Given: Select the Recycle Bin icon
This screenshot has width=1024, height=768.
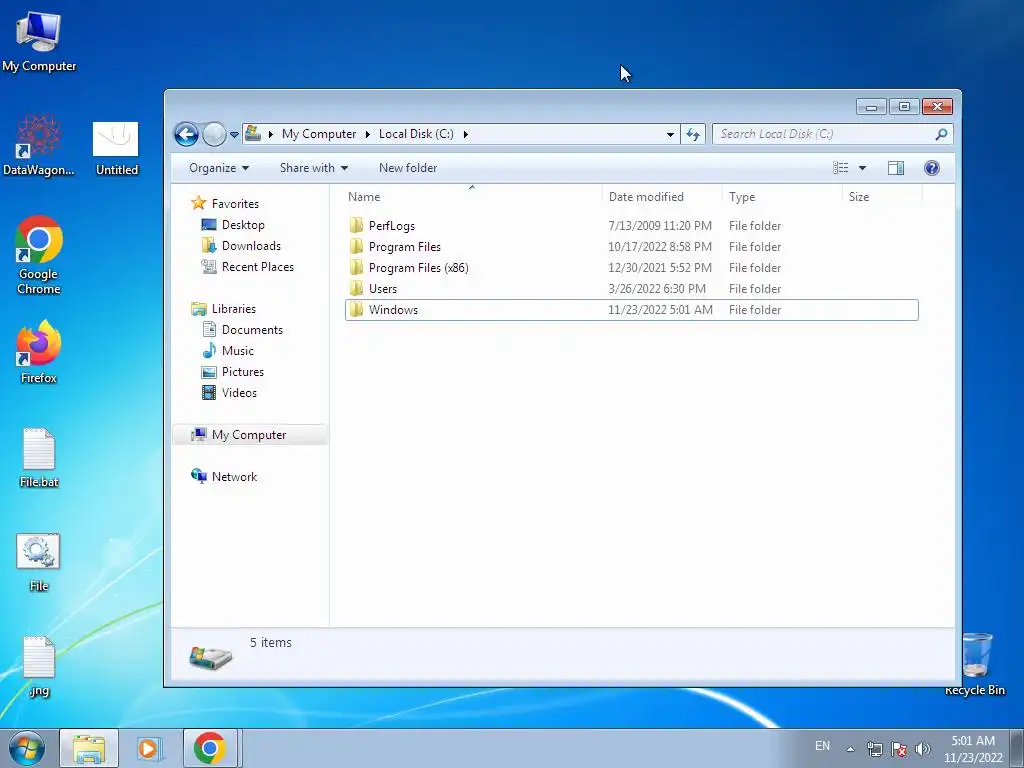Looking at the screenshot, I should point(975,664).
